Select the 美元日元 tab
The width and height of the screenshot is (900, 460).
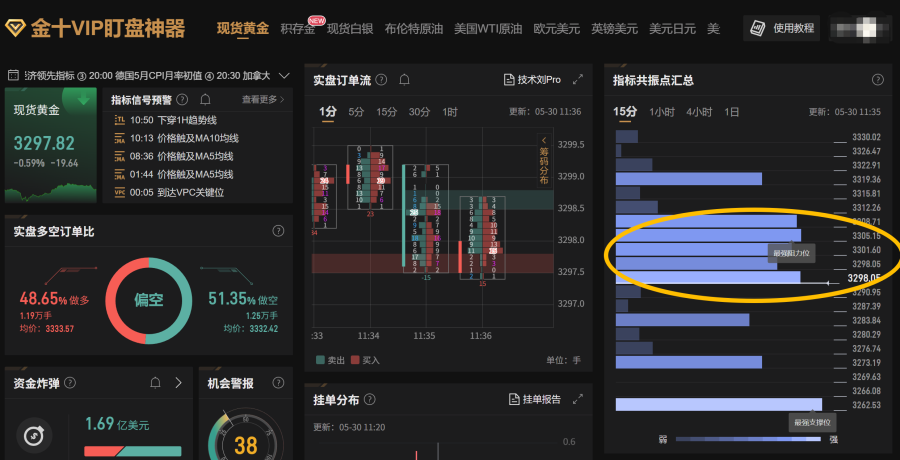coord(672,29)
